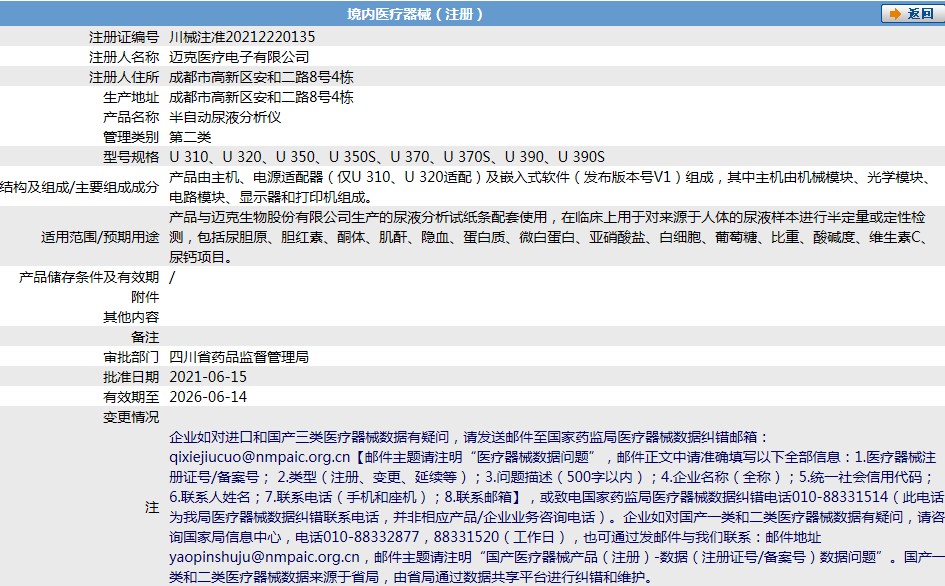Click phone number 010-88331514 in the note
Screen dimensions: 945x586
tap(840, 497)
